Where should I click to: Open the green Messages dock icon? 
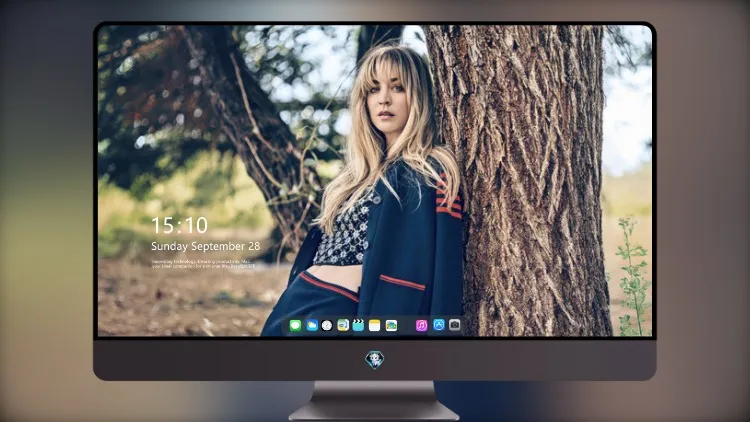click(295, 325)
